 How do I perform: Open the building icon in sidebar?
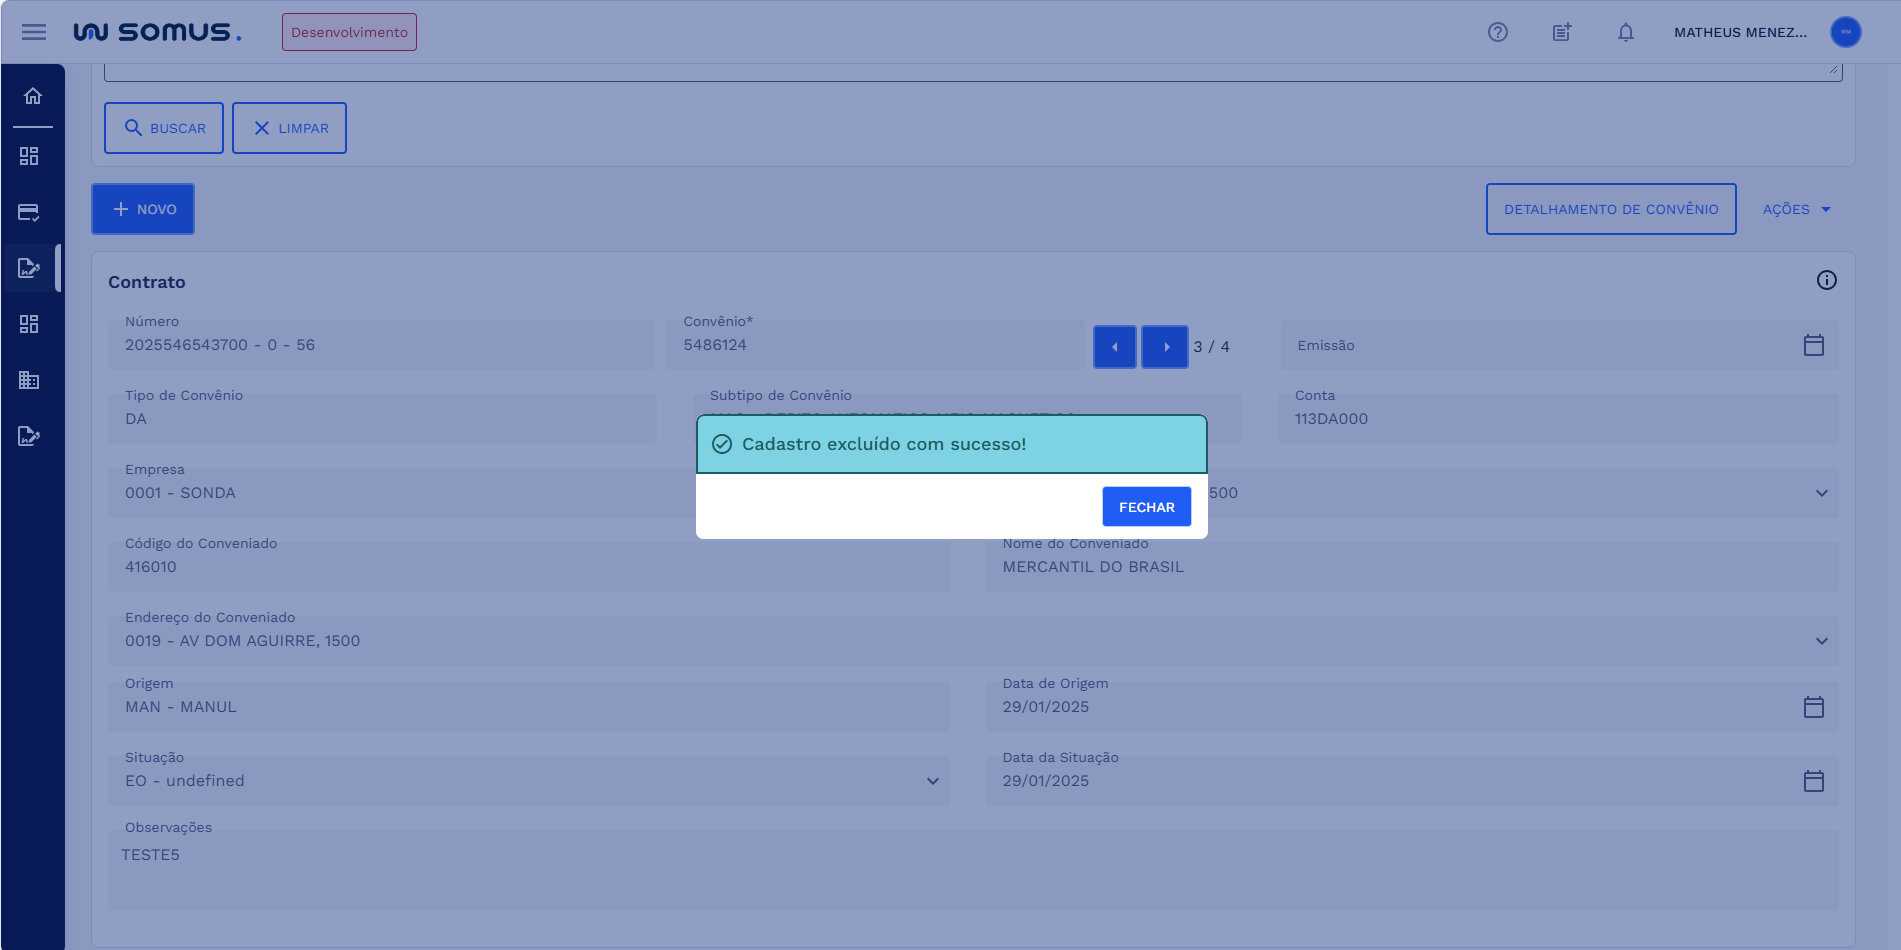(x=29, y=380)
